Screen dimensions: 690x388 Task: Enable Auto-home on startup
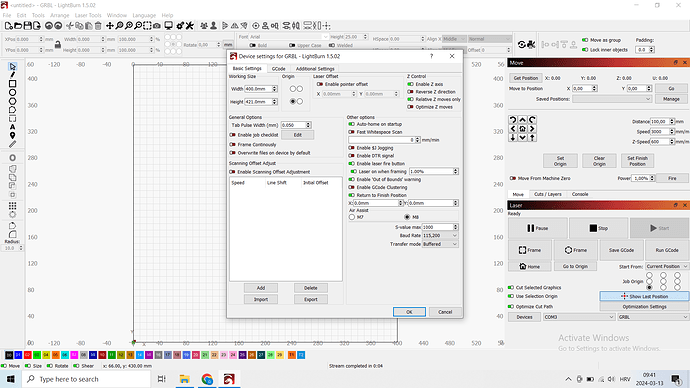coord(351,124)
